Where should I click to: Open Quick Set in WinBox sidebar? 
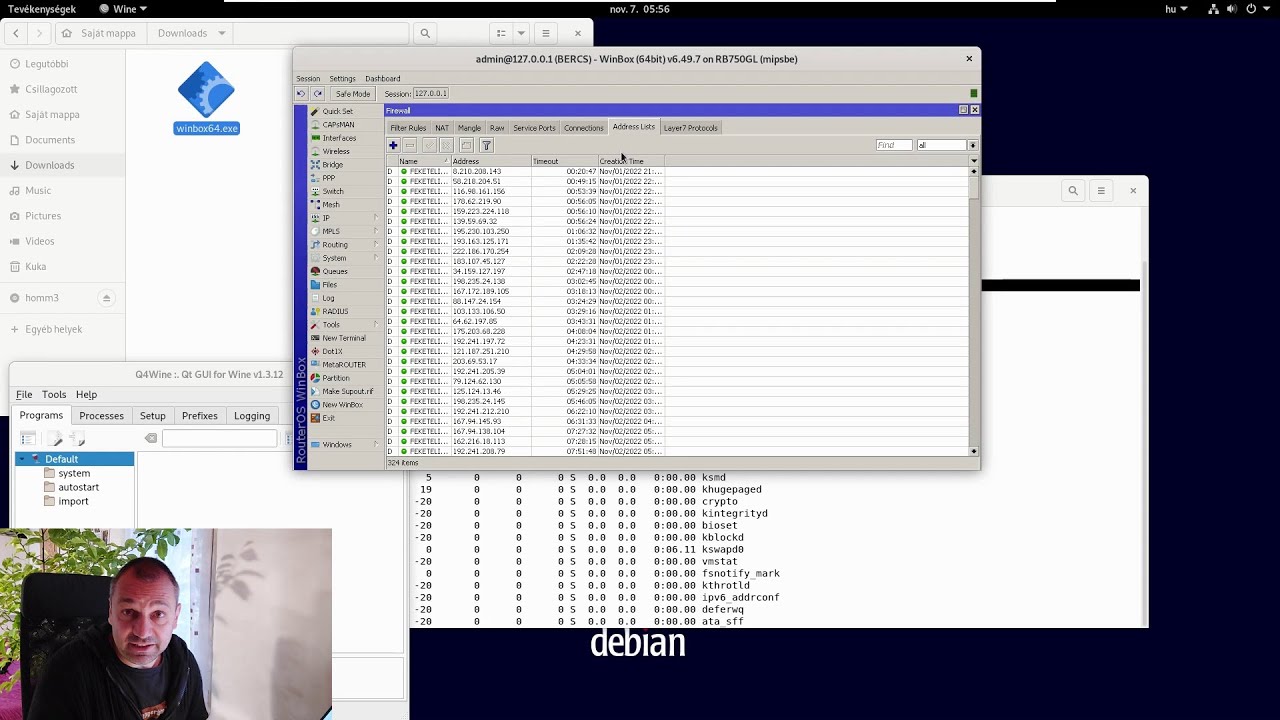coord(337,111)
